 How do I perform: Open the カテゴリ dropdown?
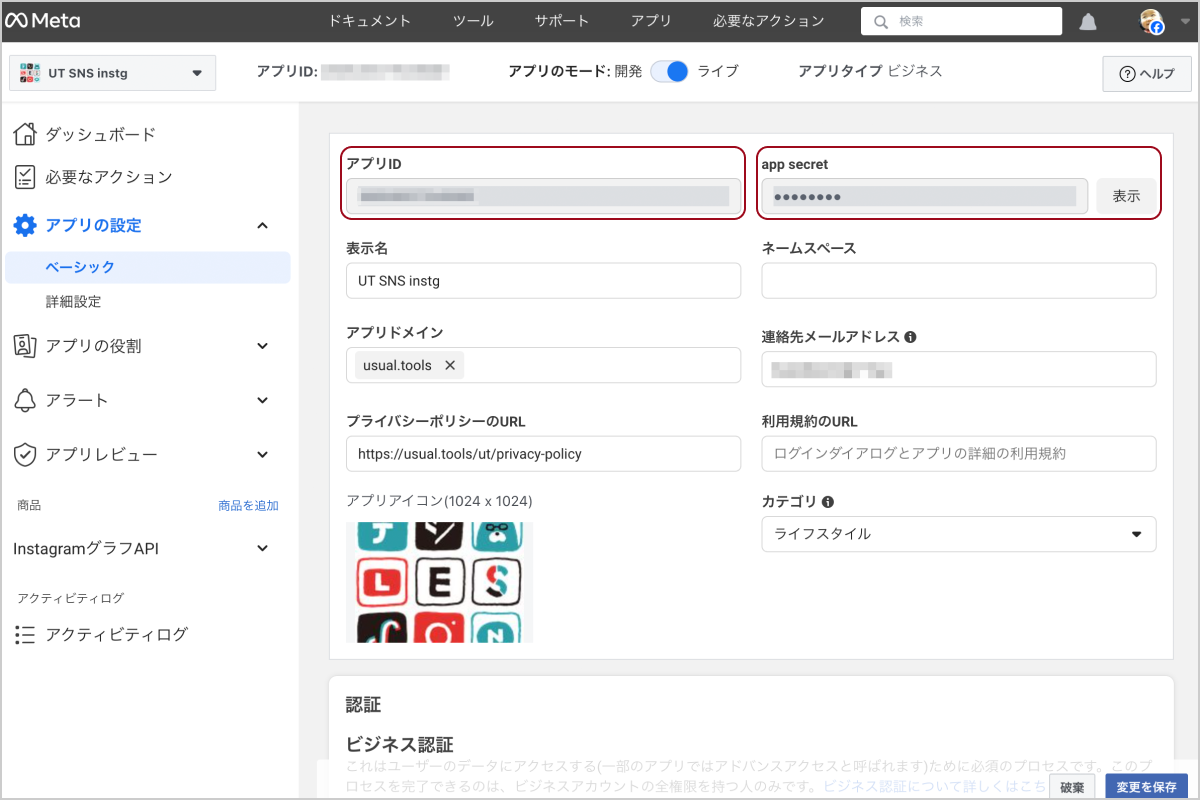(x=958, y=534)
